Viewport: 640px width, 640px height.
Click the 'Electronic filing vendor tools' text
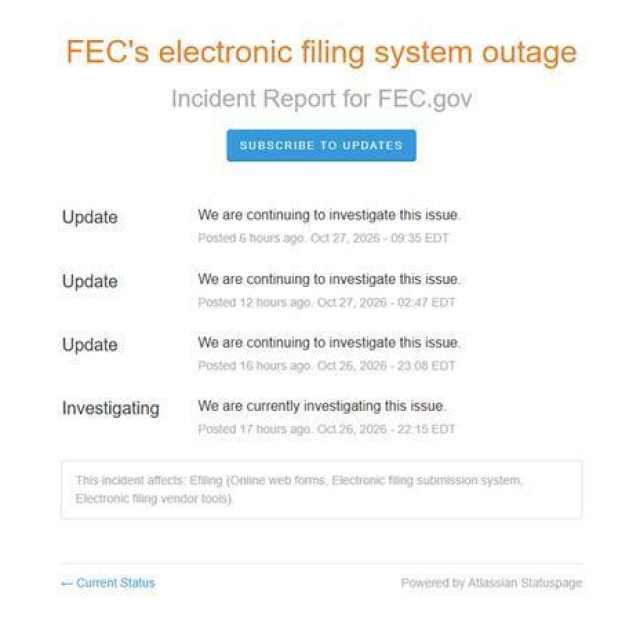(153, 499)
